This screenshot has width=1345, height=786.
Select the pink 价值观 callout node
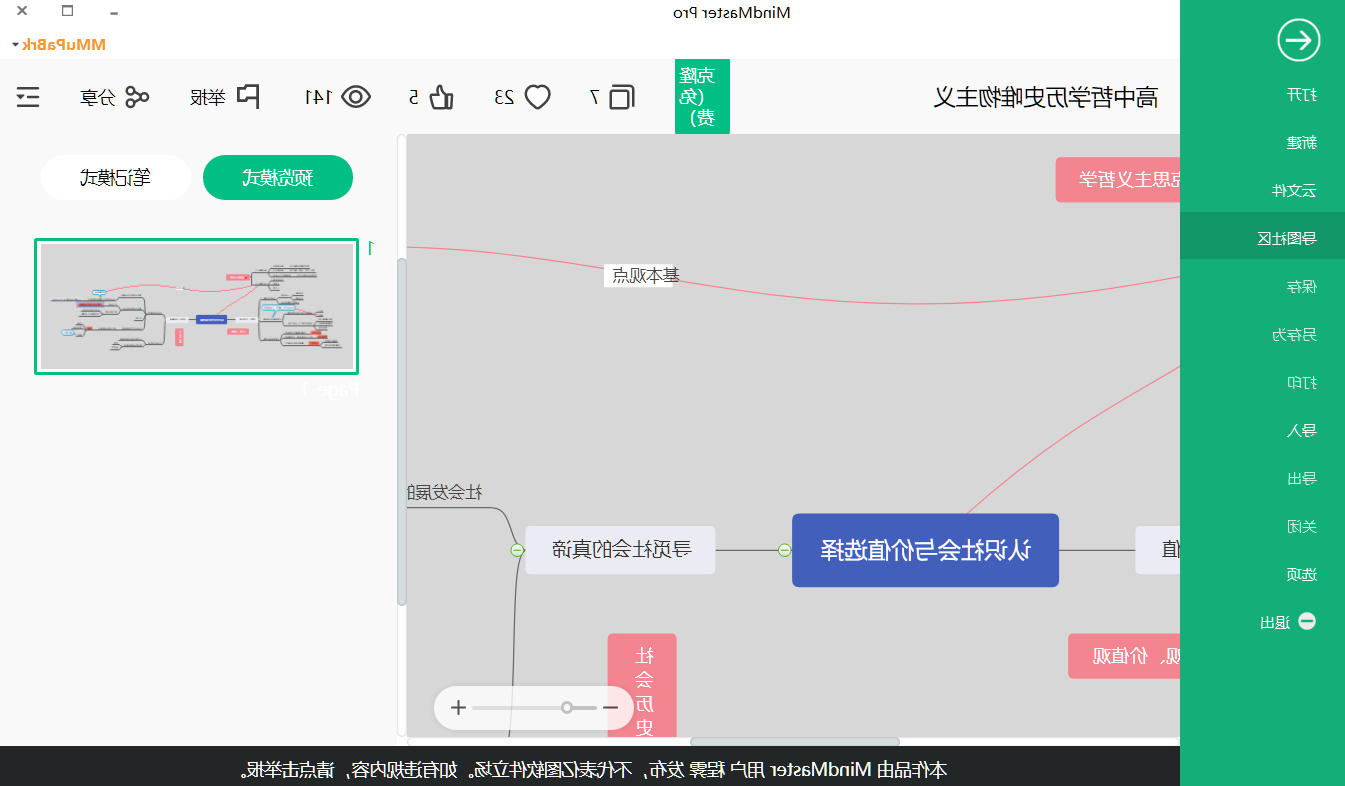point(1124,656)
